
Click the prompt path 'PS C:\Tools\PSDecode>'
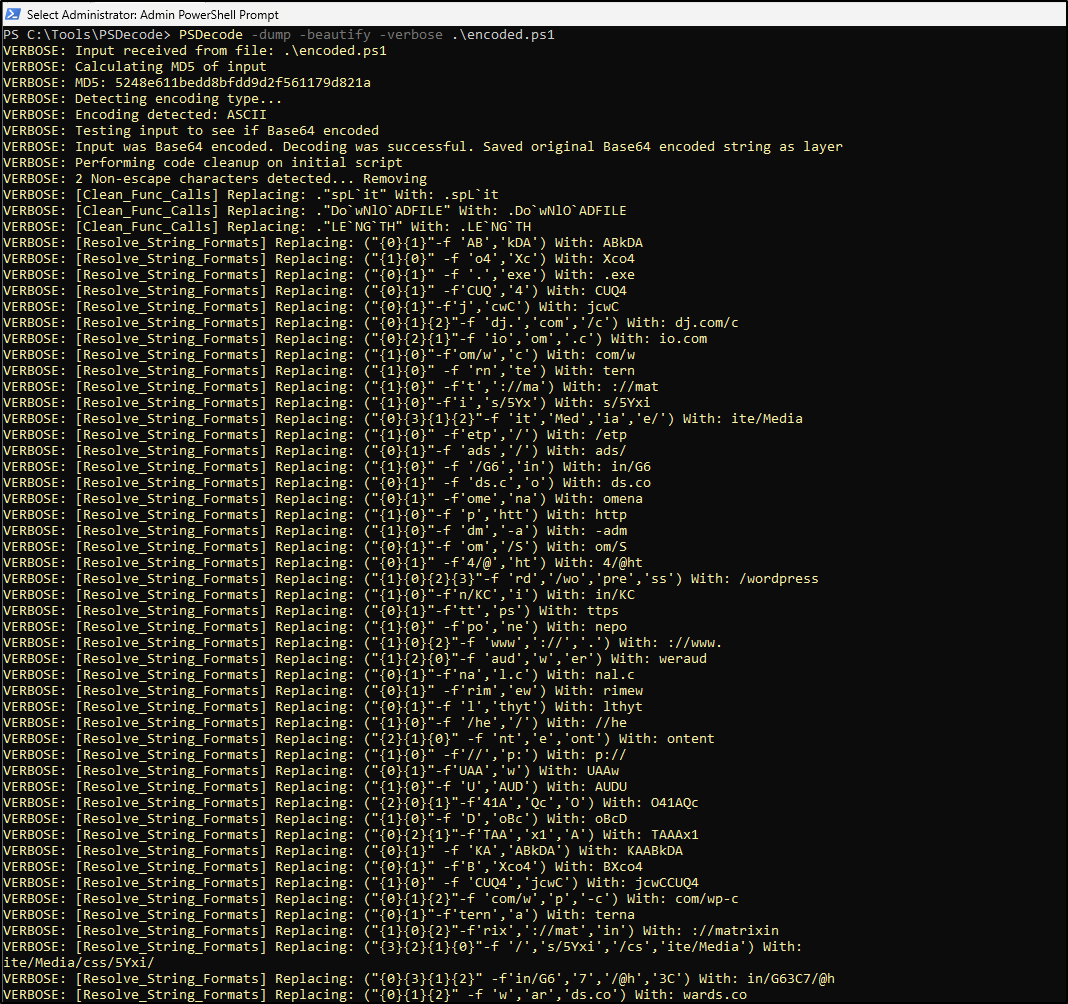(x=87, y=35)
